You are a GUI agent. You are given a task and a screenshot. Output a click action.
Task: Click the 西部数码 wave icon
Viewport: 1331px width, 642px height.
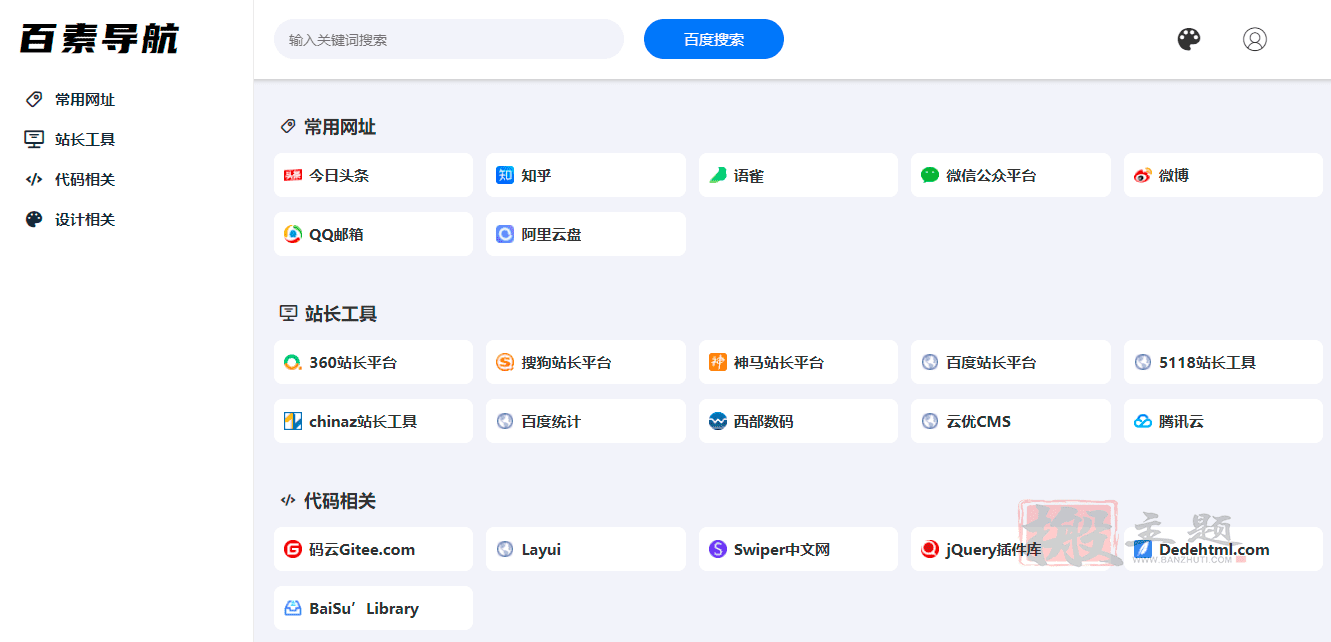718,421
